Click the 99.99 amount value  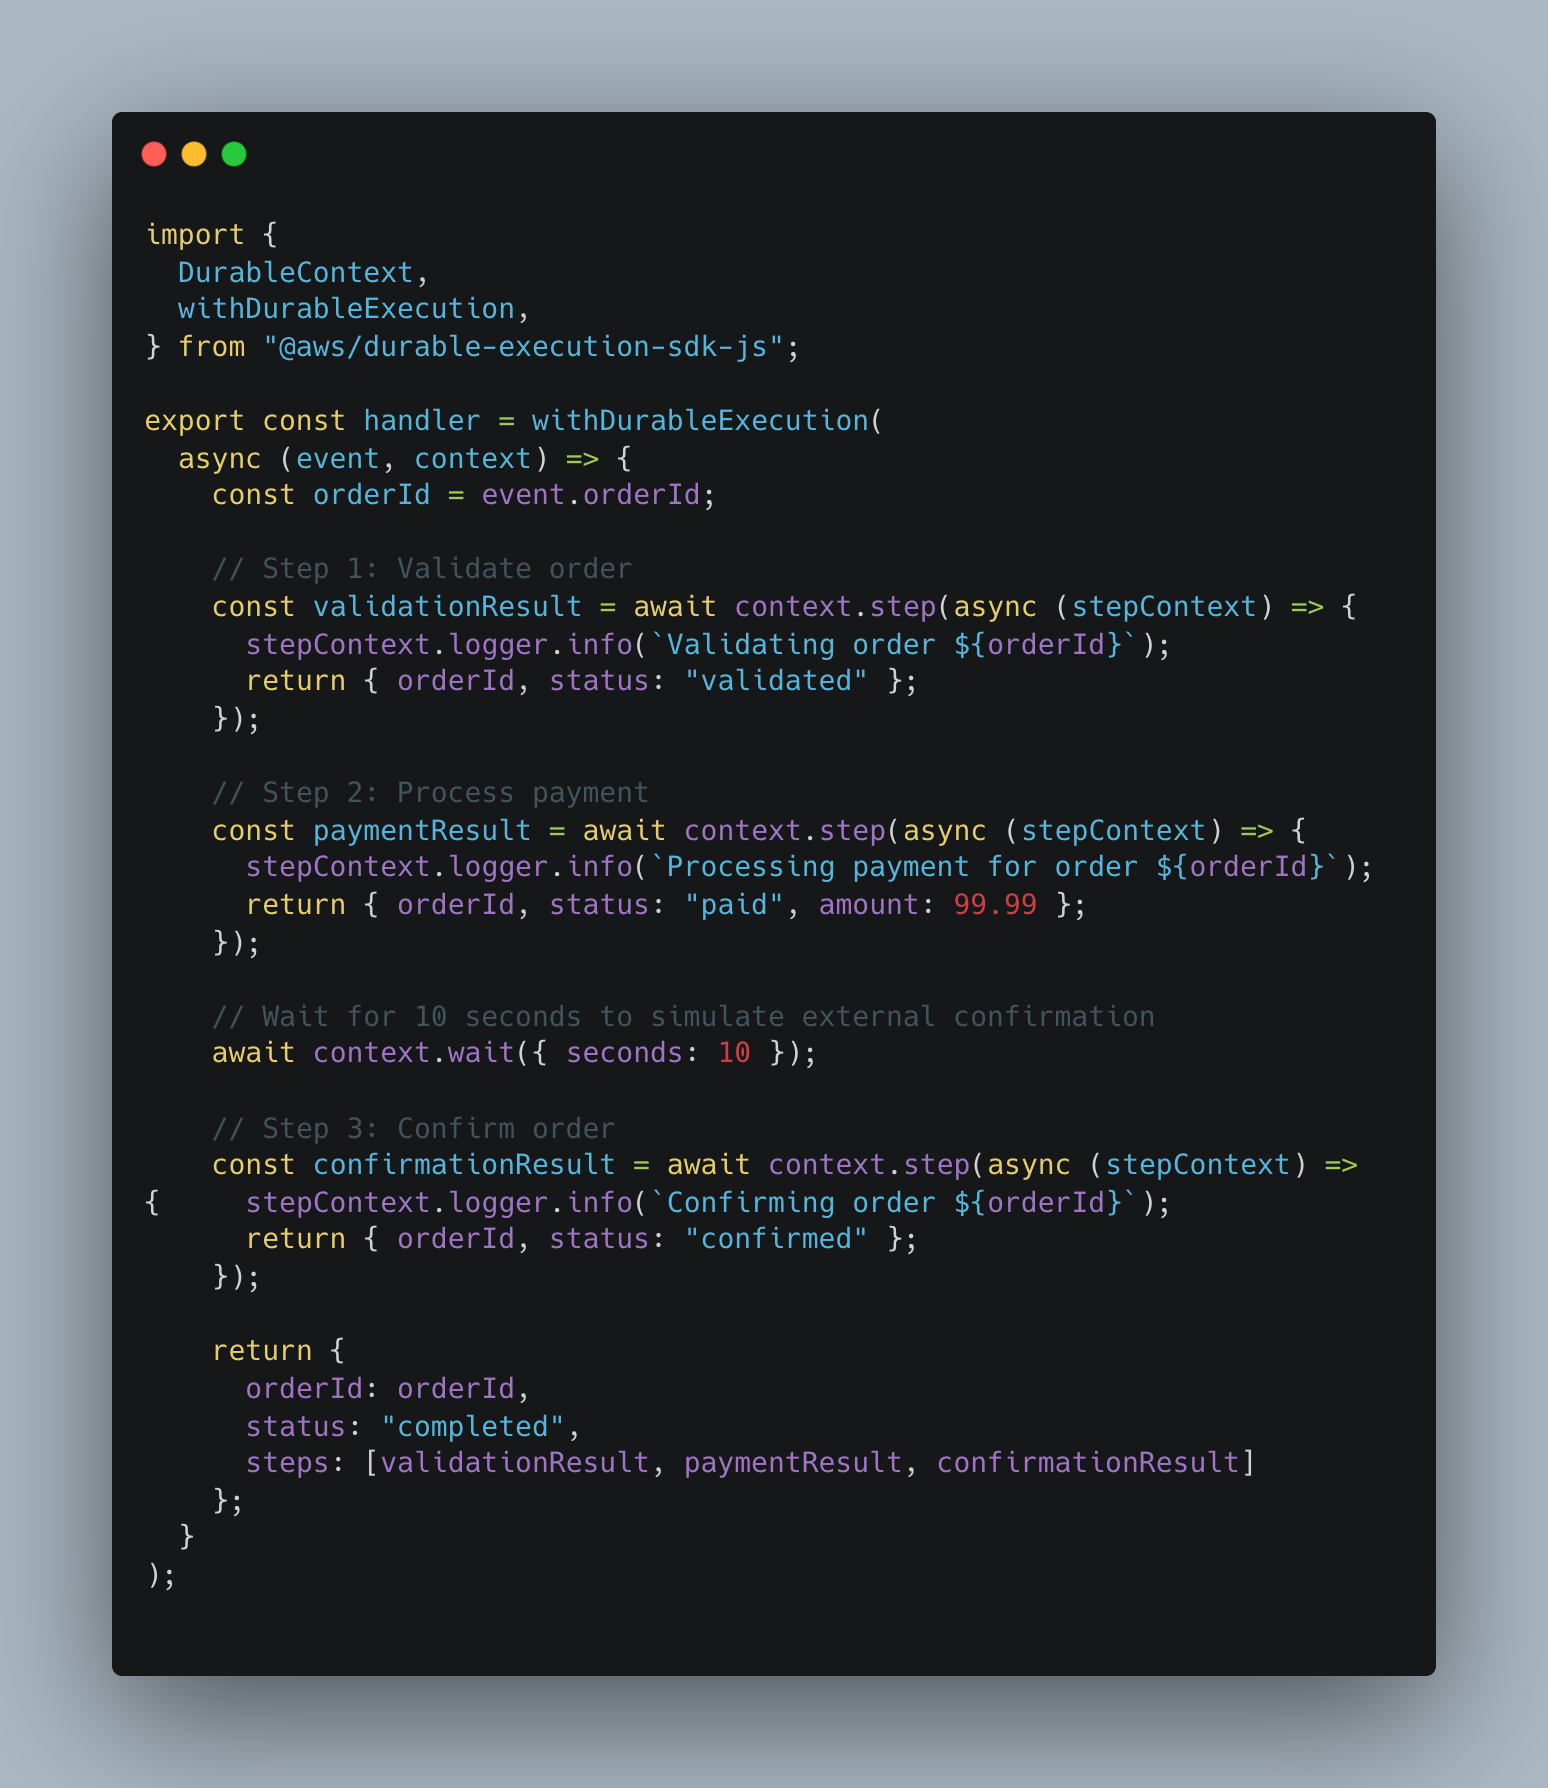pyautogui.click(x=995, y=905)
